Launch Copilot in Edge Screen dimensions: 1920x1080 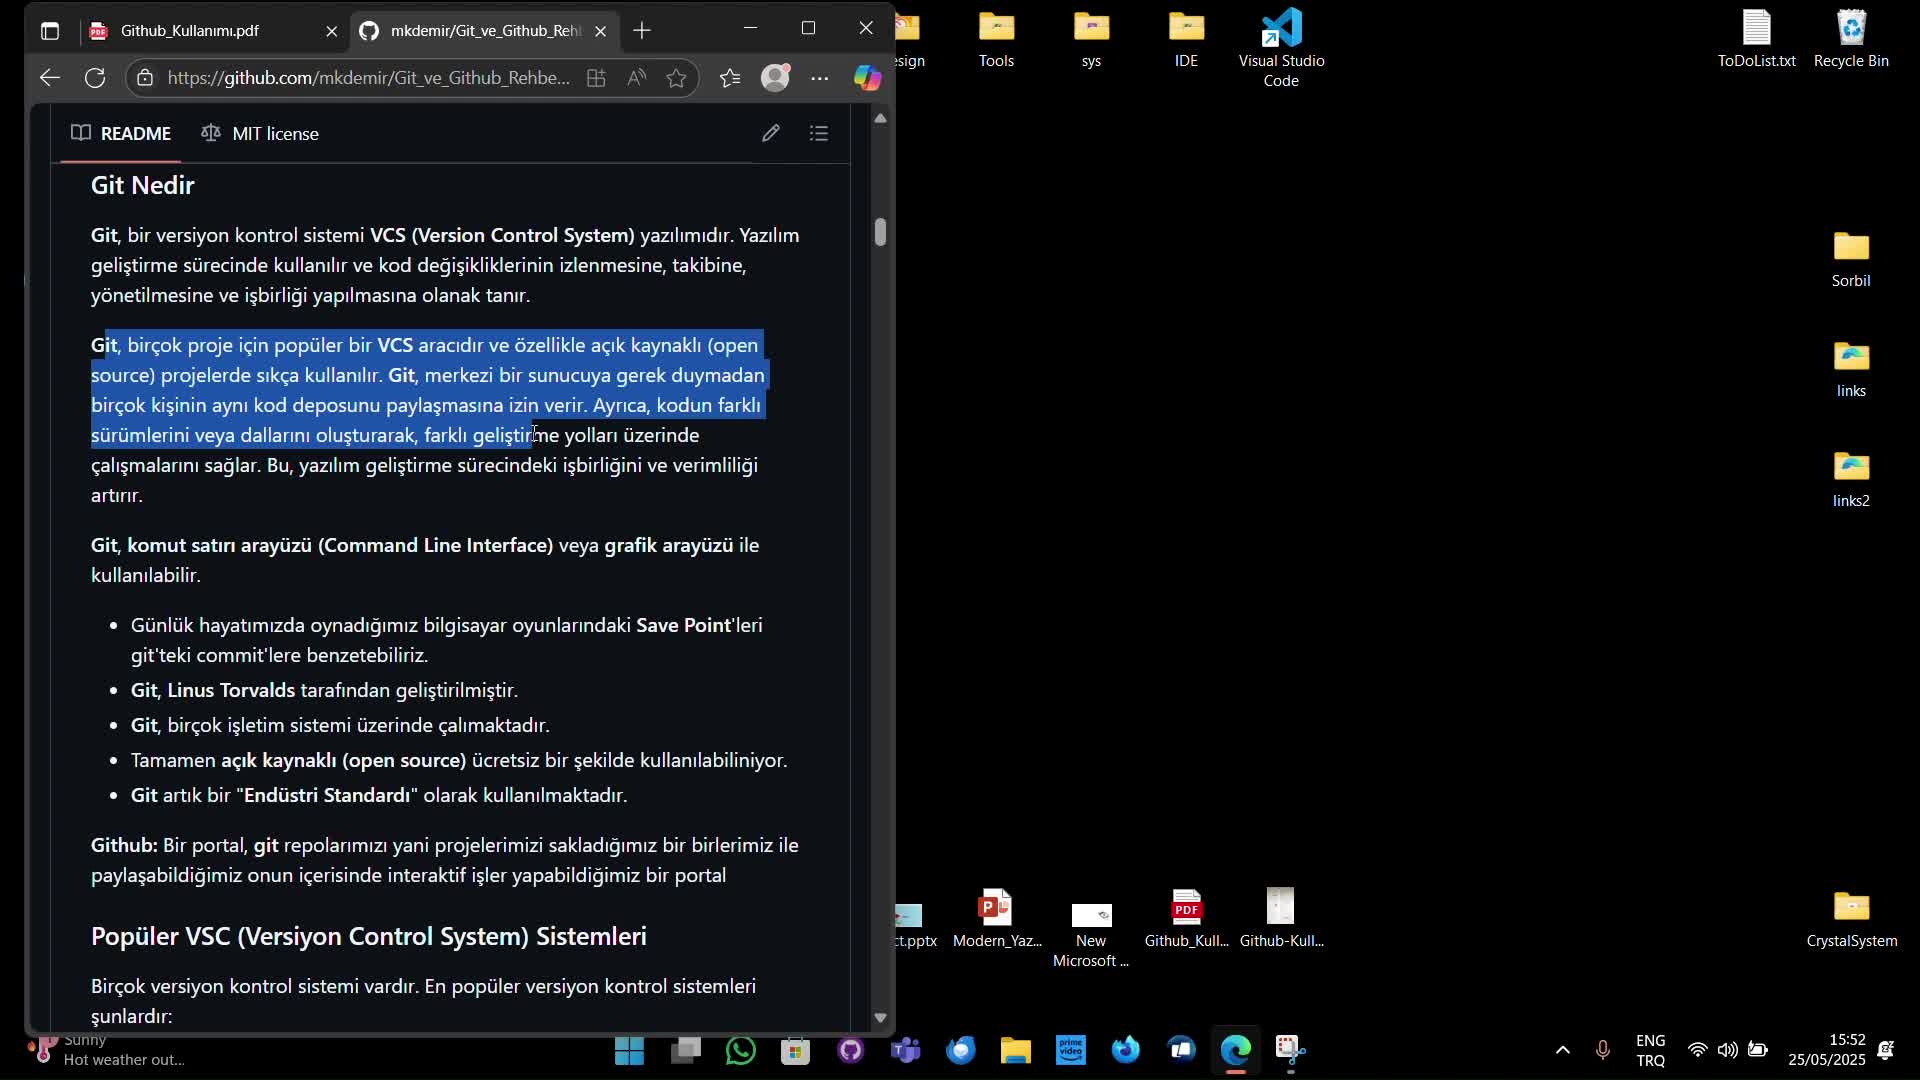click(x=867, y=78)
